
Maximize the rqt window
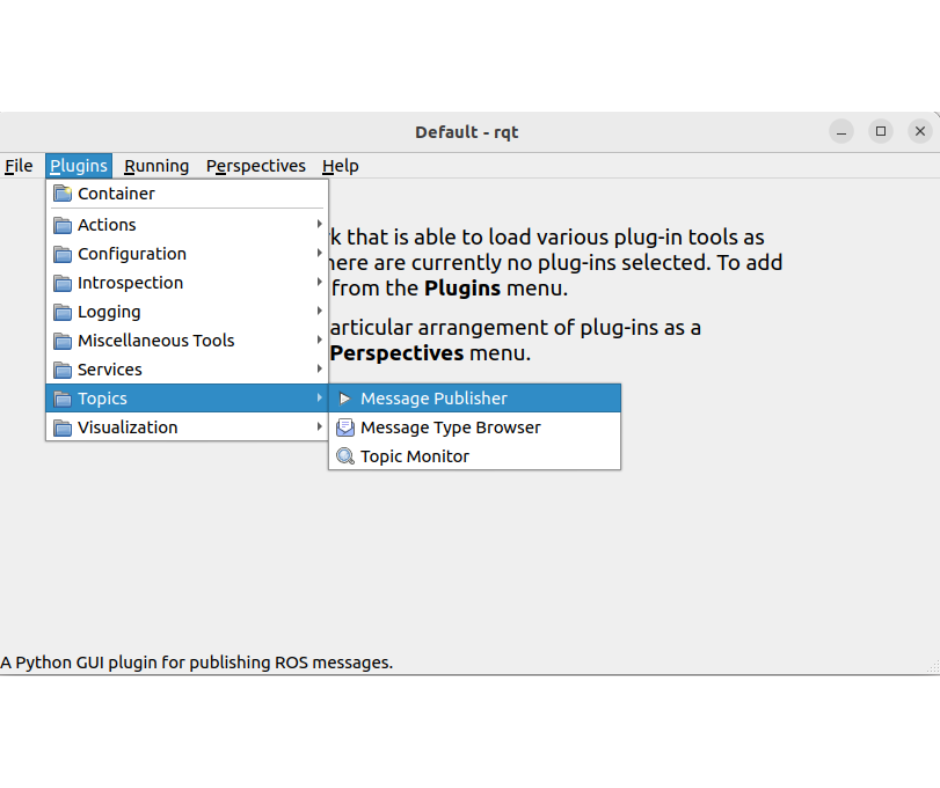880,131
